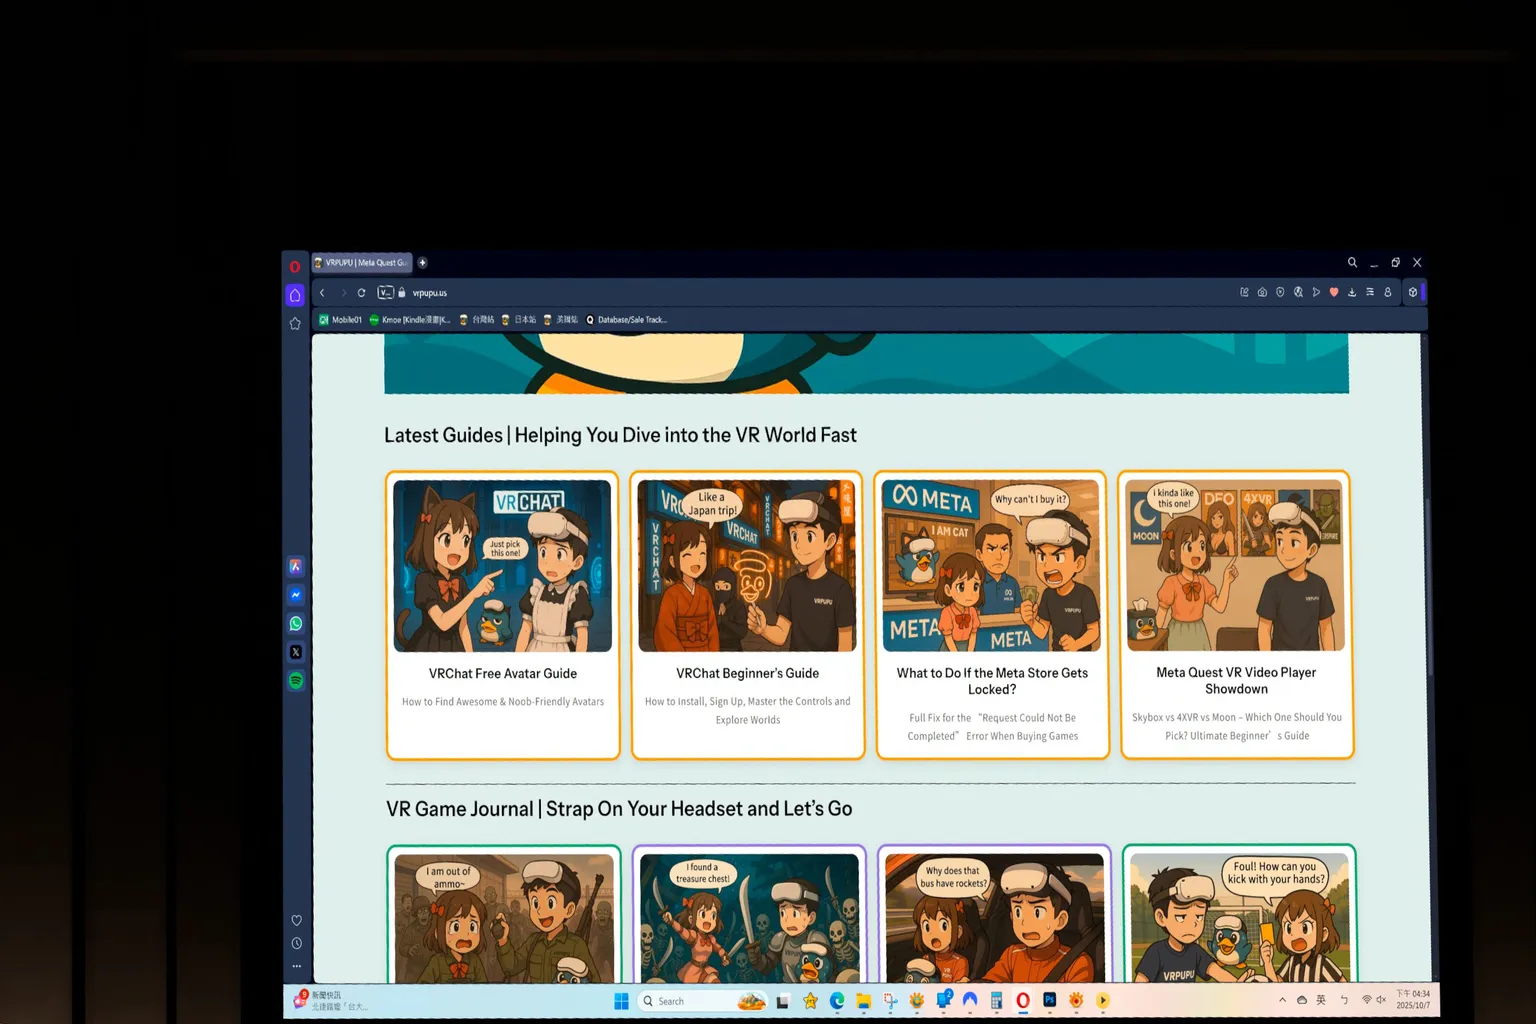Screen dimensions: 1536x1024
Task: Open taskbar clock showing 04:34
Action: [1413, 1000]
